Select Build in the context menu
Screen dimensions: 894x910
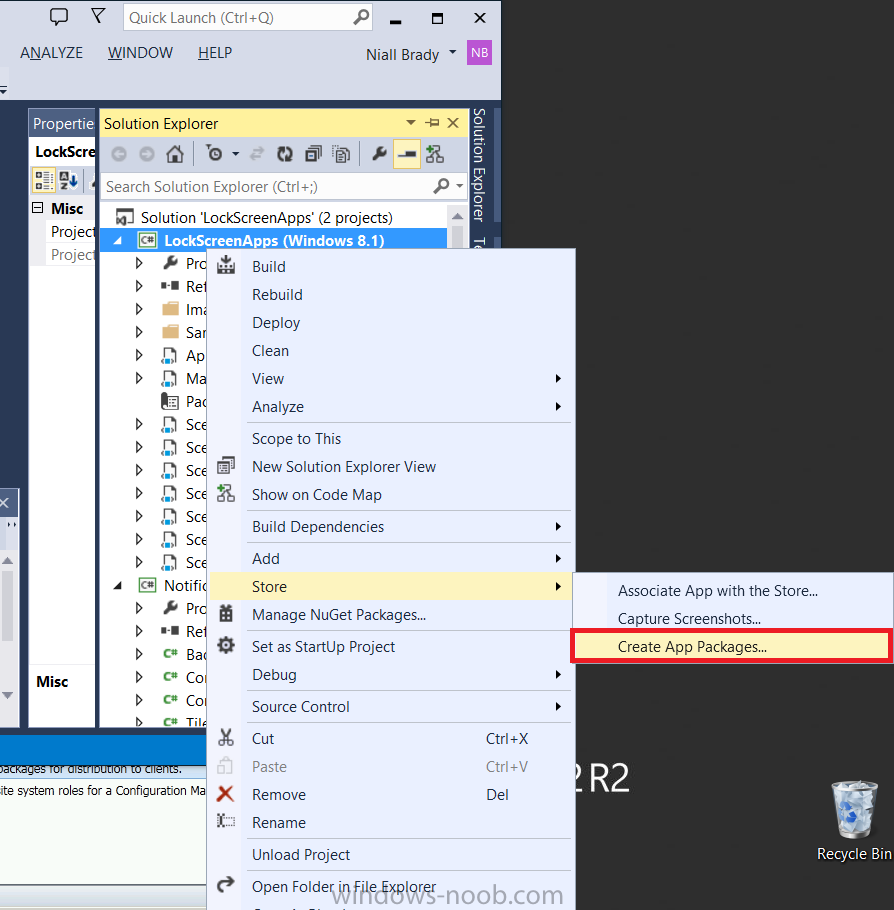(x=391, y=267)
